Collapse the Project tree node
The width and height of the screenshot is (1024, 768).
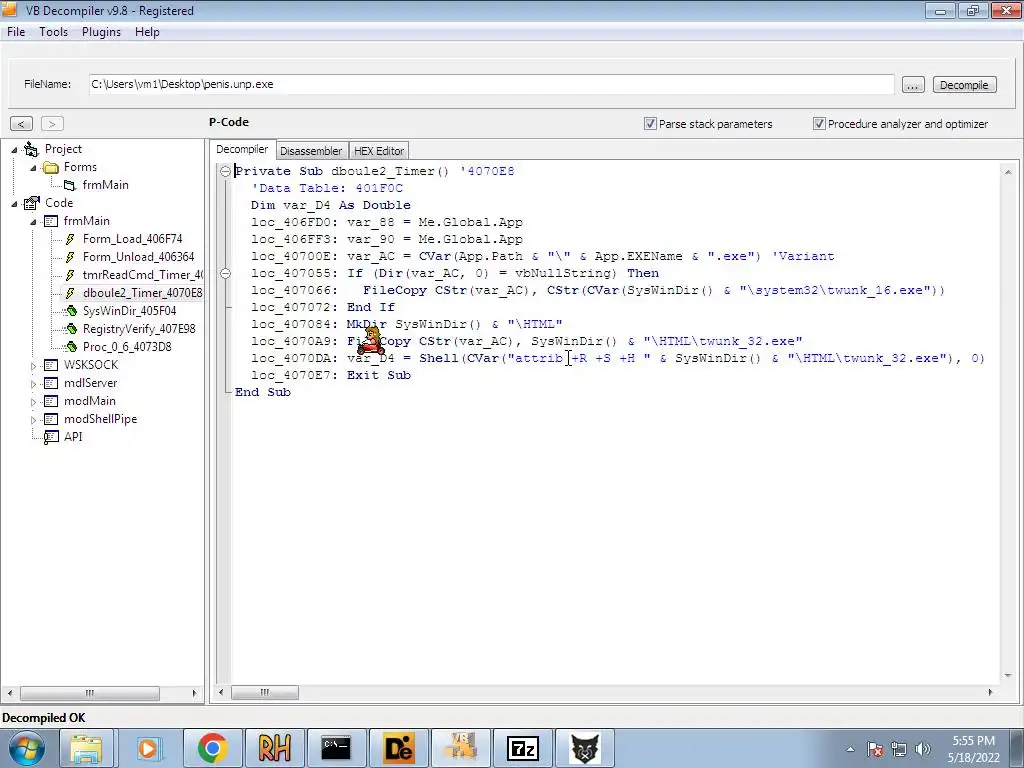(14, 150)
